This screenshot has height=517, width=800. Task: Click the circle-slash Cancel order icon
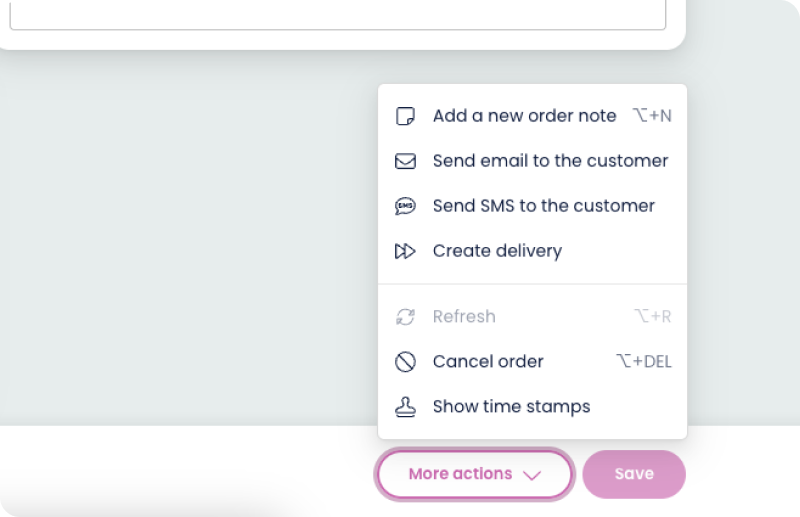[x=405, y=362]
